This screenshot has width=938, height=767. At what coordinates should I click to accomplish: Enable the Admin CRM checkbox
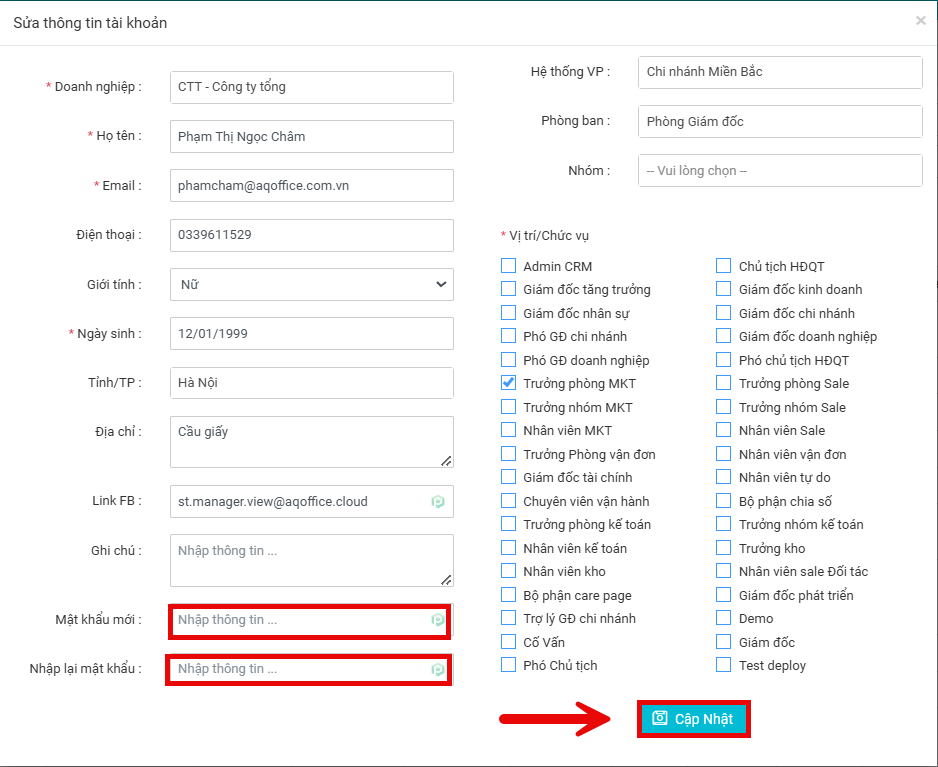(x=509, y=266)
